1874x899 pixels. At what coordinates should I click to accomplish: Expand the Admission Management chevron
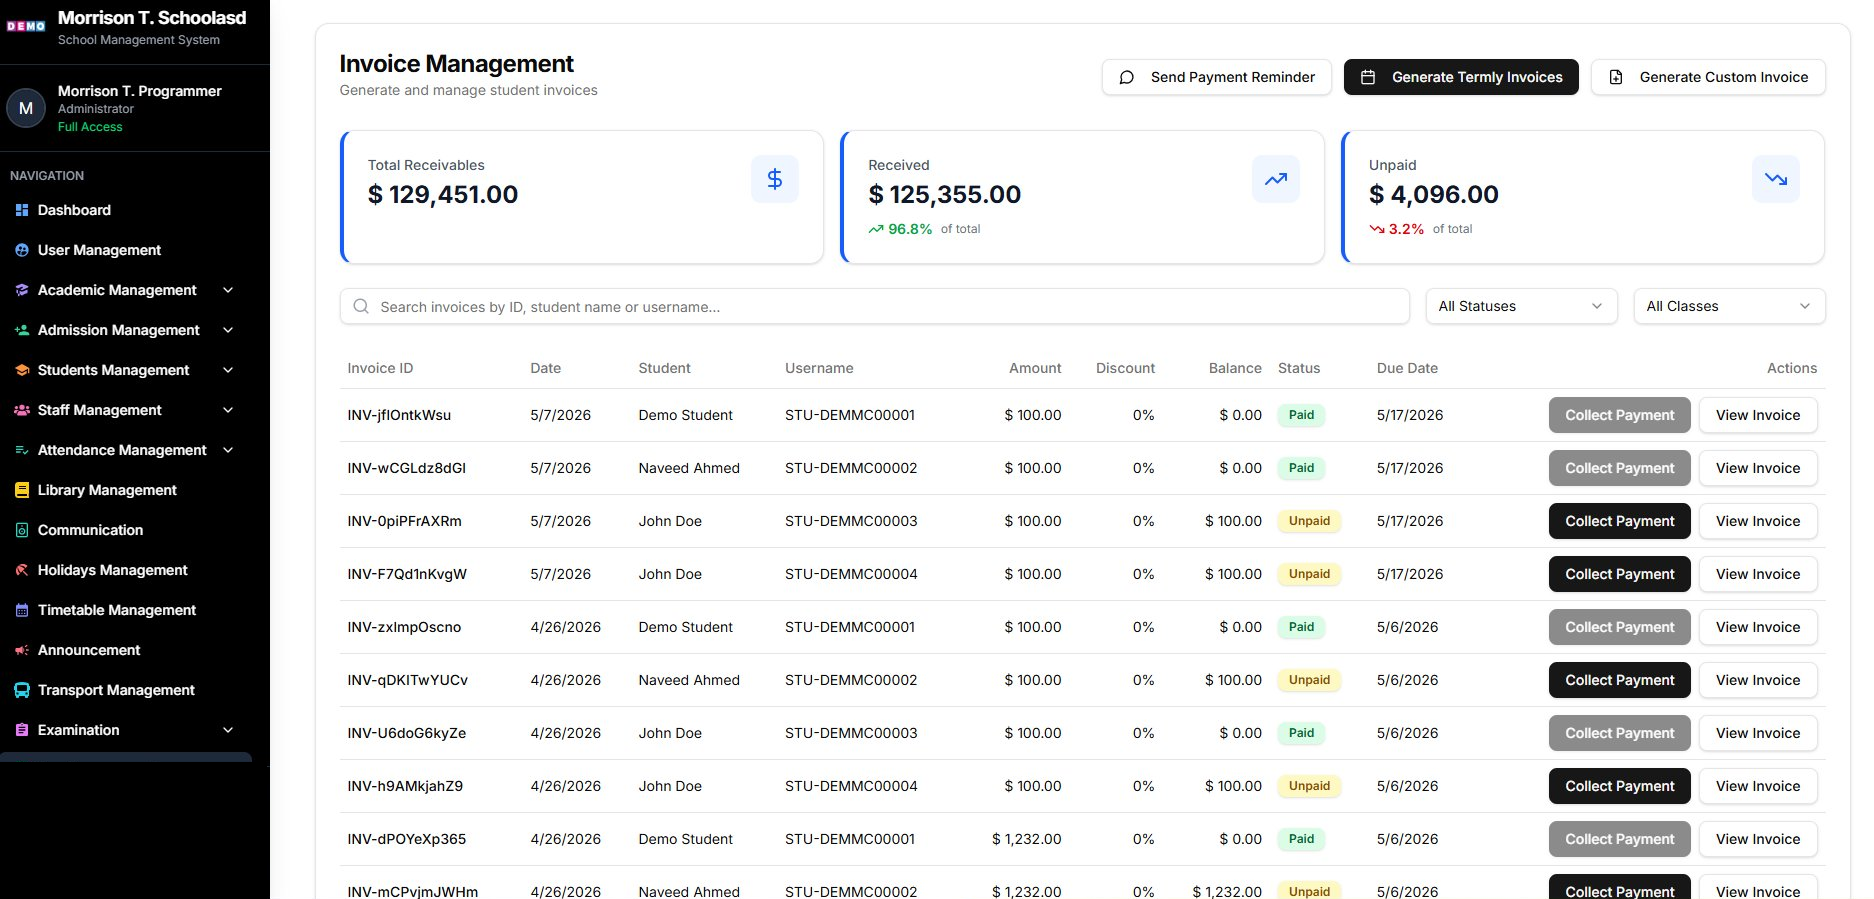(228, 330)
